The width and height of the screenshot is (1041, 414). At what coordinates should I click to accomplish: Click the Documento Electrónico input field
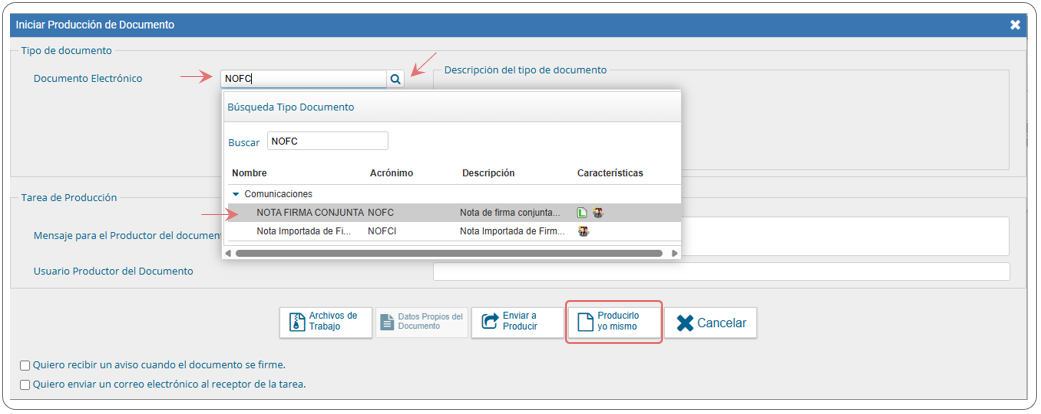click(303, 79)
